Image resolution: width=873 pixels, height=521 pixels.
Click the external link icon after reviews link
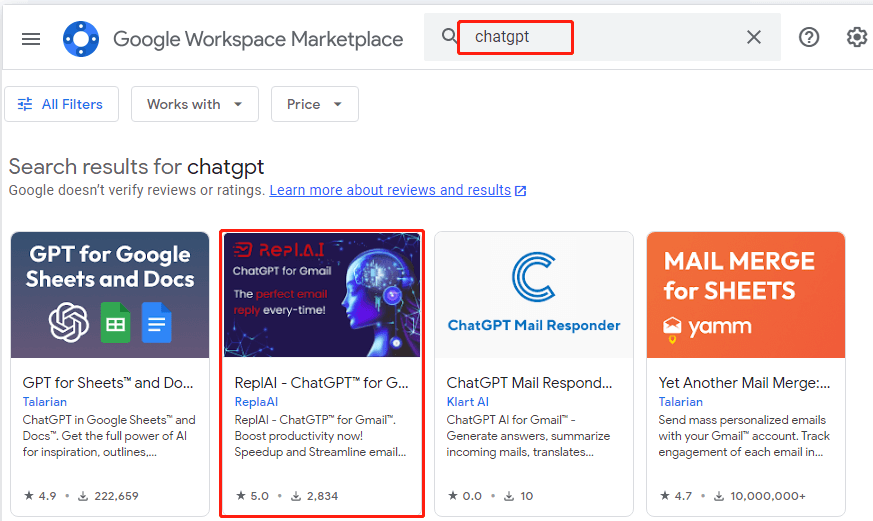coord(521,191)
